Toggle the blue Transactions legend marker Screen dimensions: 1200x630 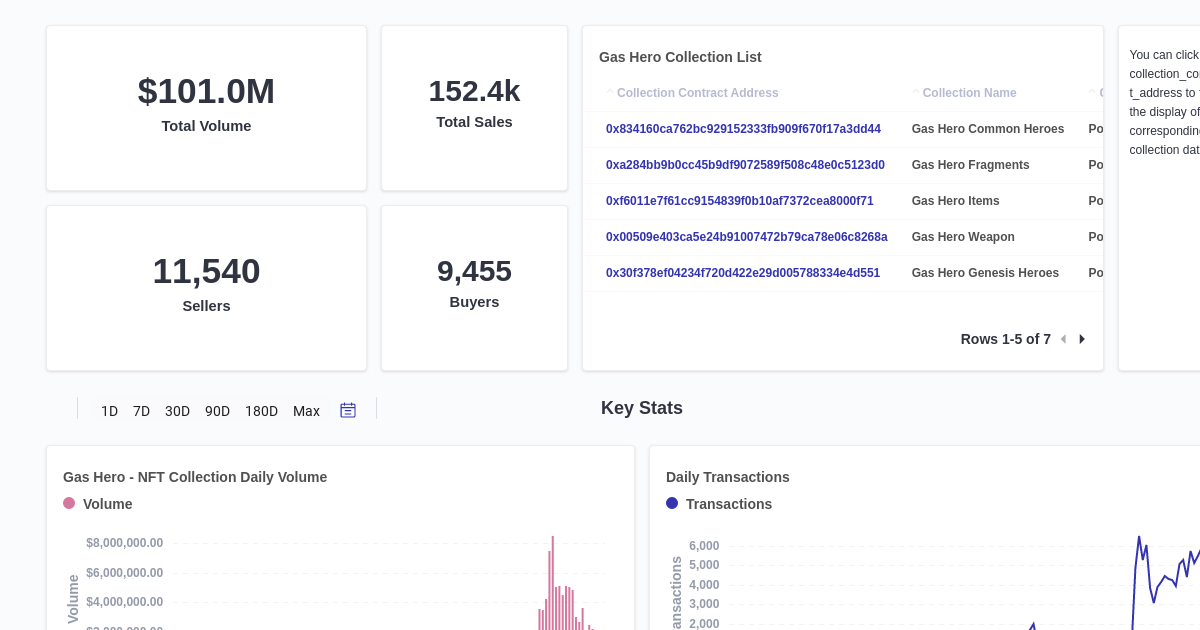pos(671,503)
